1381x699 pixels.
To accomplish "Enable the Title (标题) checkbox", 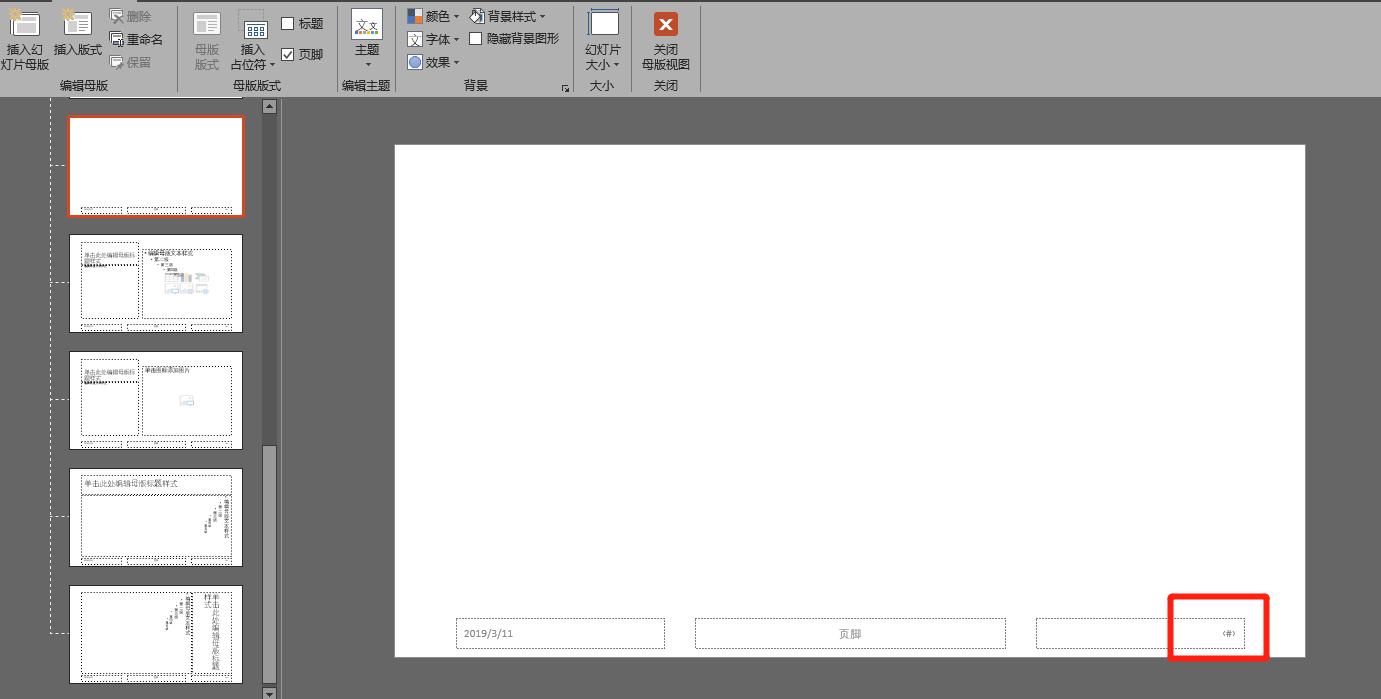I will point(288,23).
